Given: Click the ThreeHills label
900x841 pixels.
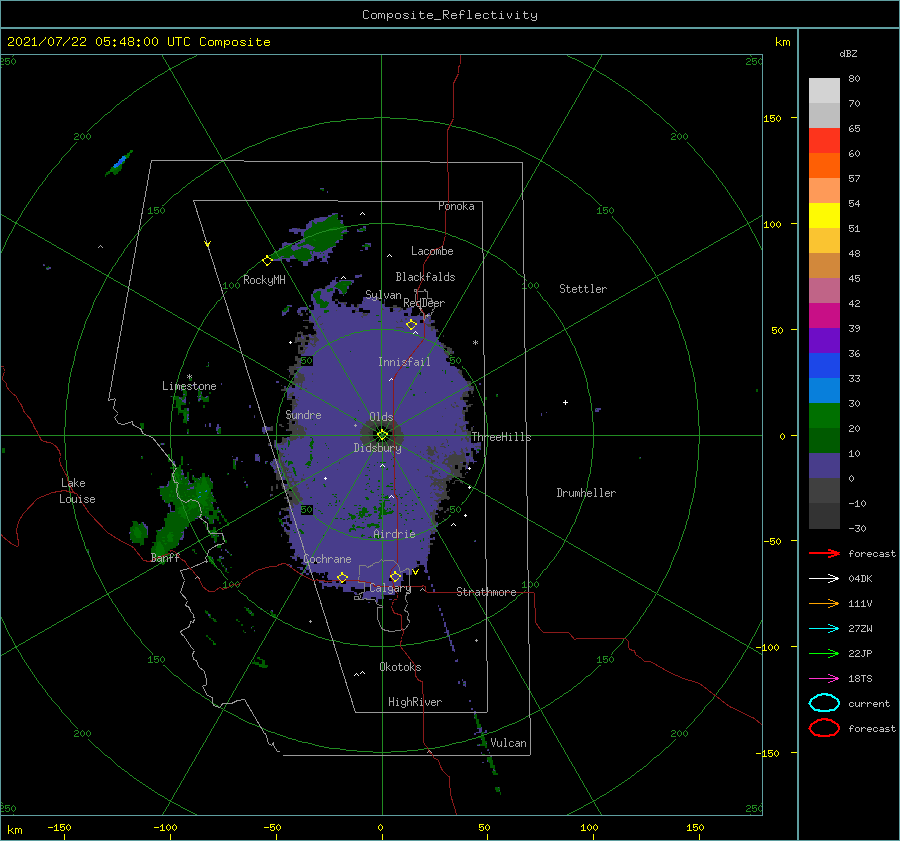Looking at the screenshot, I should coord(501,437).
